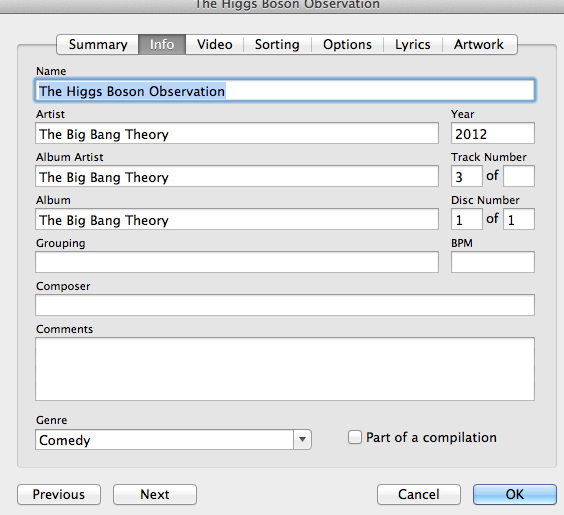This screenshot has width=564, height=515.
Task: Switch to the Lyrics tab
Action: (413, 45)
